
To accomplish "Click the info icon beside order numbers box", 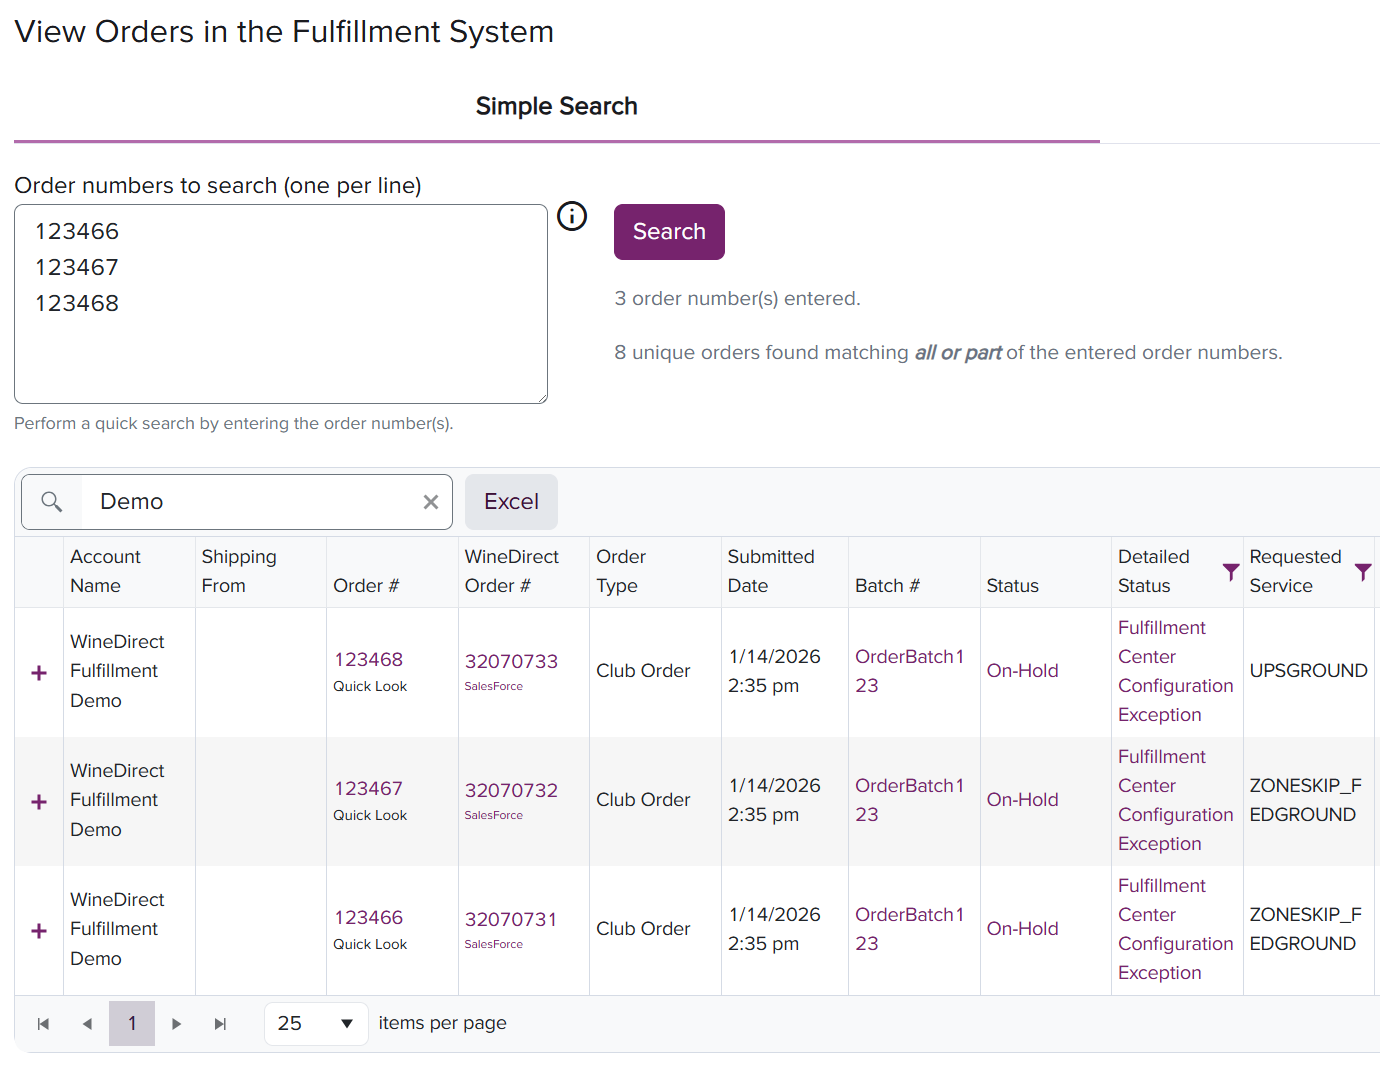I will pyautogui.click(x=572, y=216).
